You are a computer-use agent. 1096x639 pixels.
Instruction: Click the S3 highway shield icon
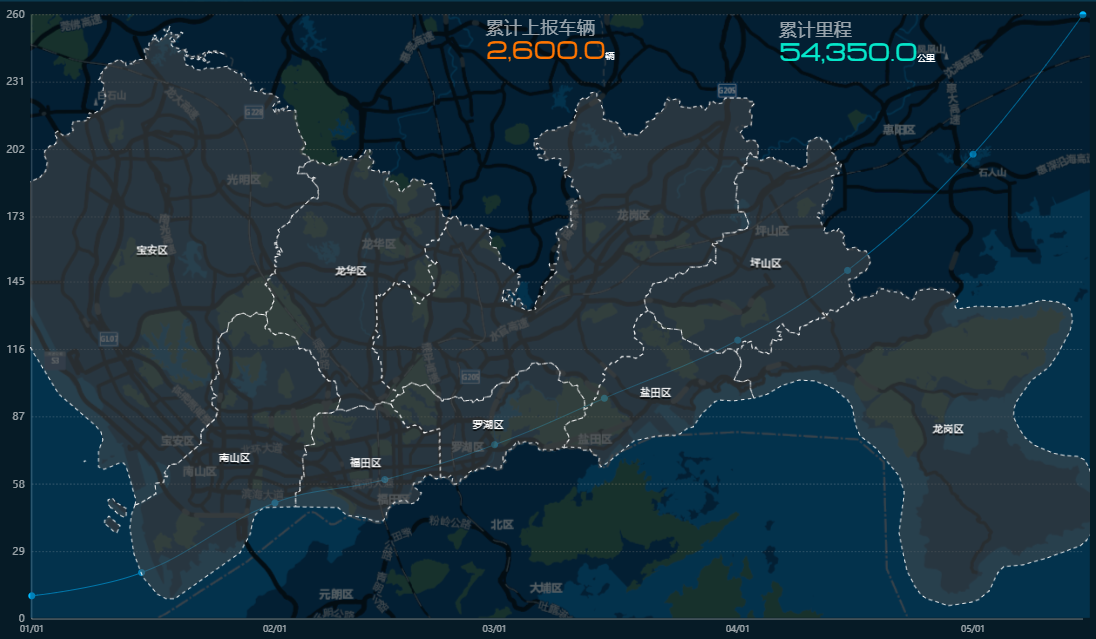(55, 360)
